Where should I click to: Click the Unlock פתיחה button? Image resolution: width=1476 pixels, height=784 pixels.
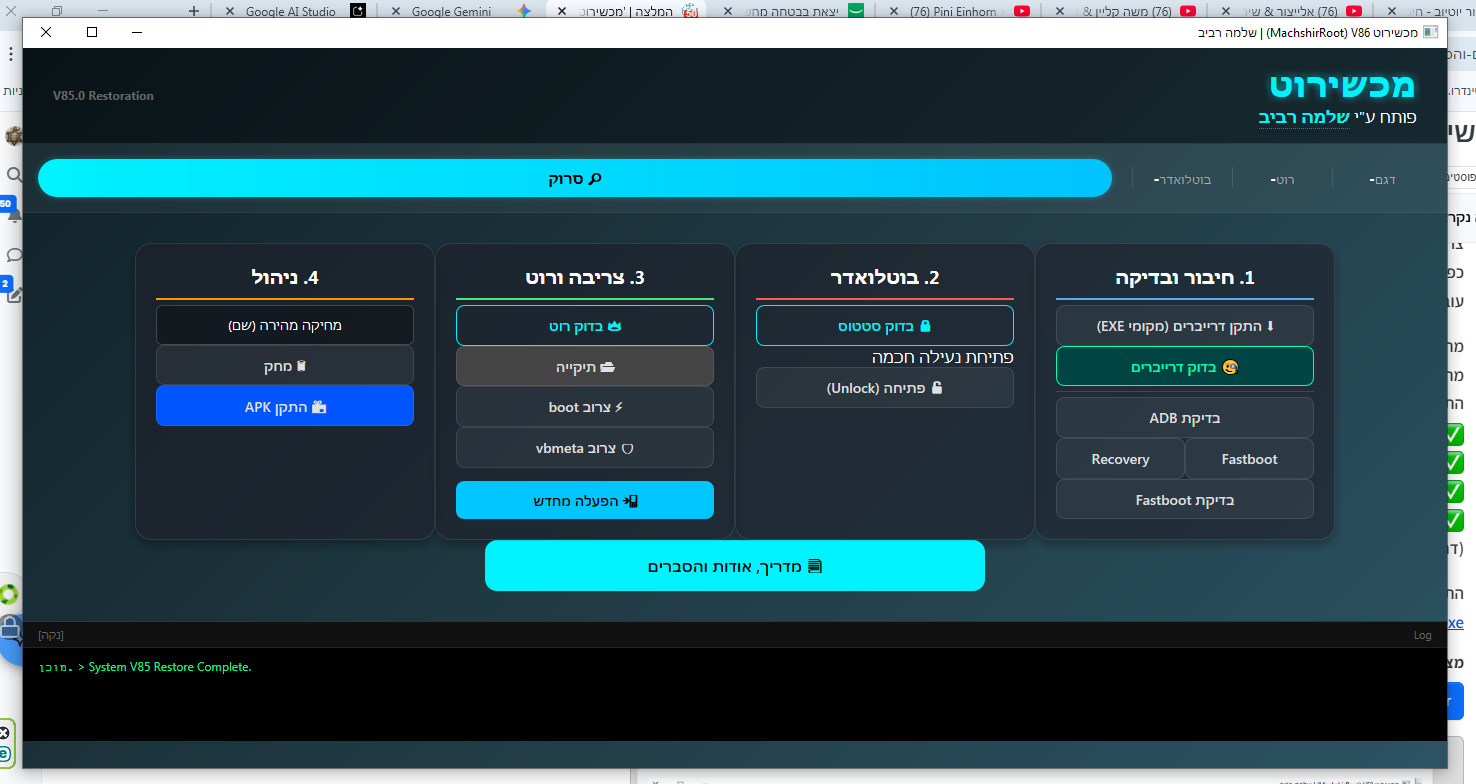tap(884, 388)
